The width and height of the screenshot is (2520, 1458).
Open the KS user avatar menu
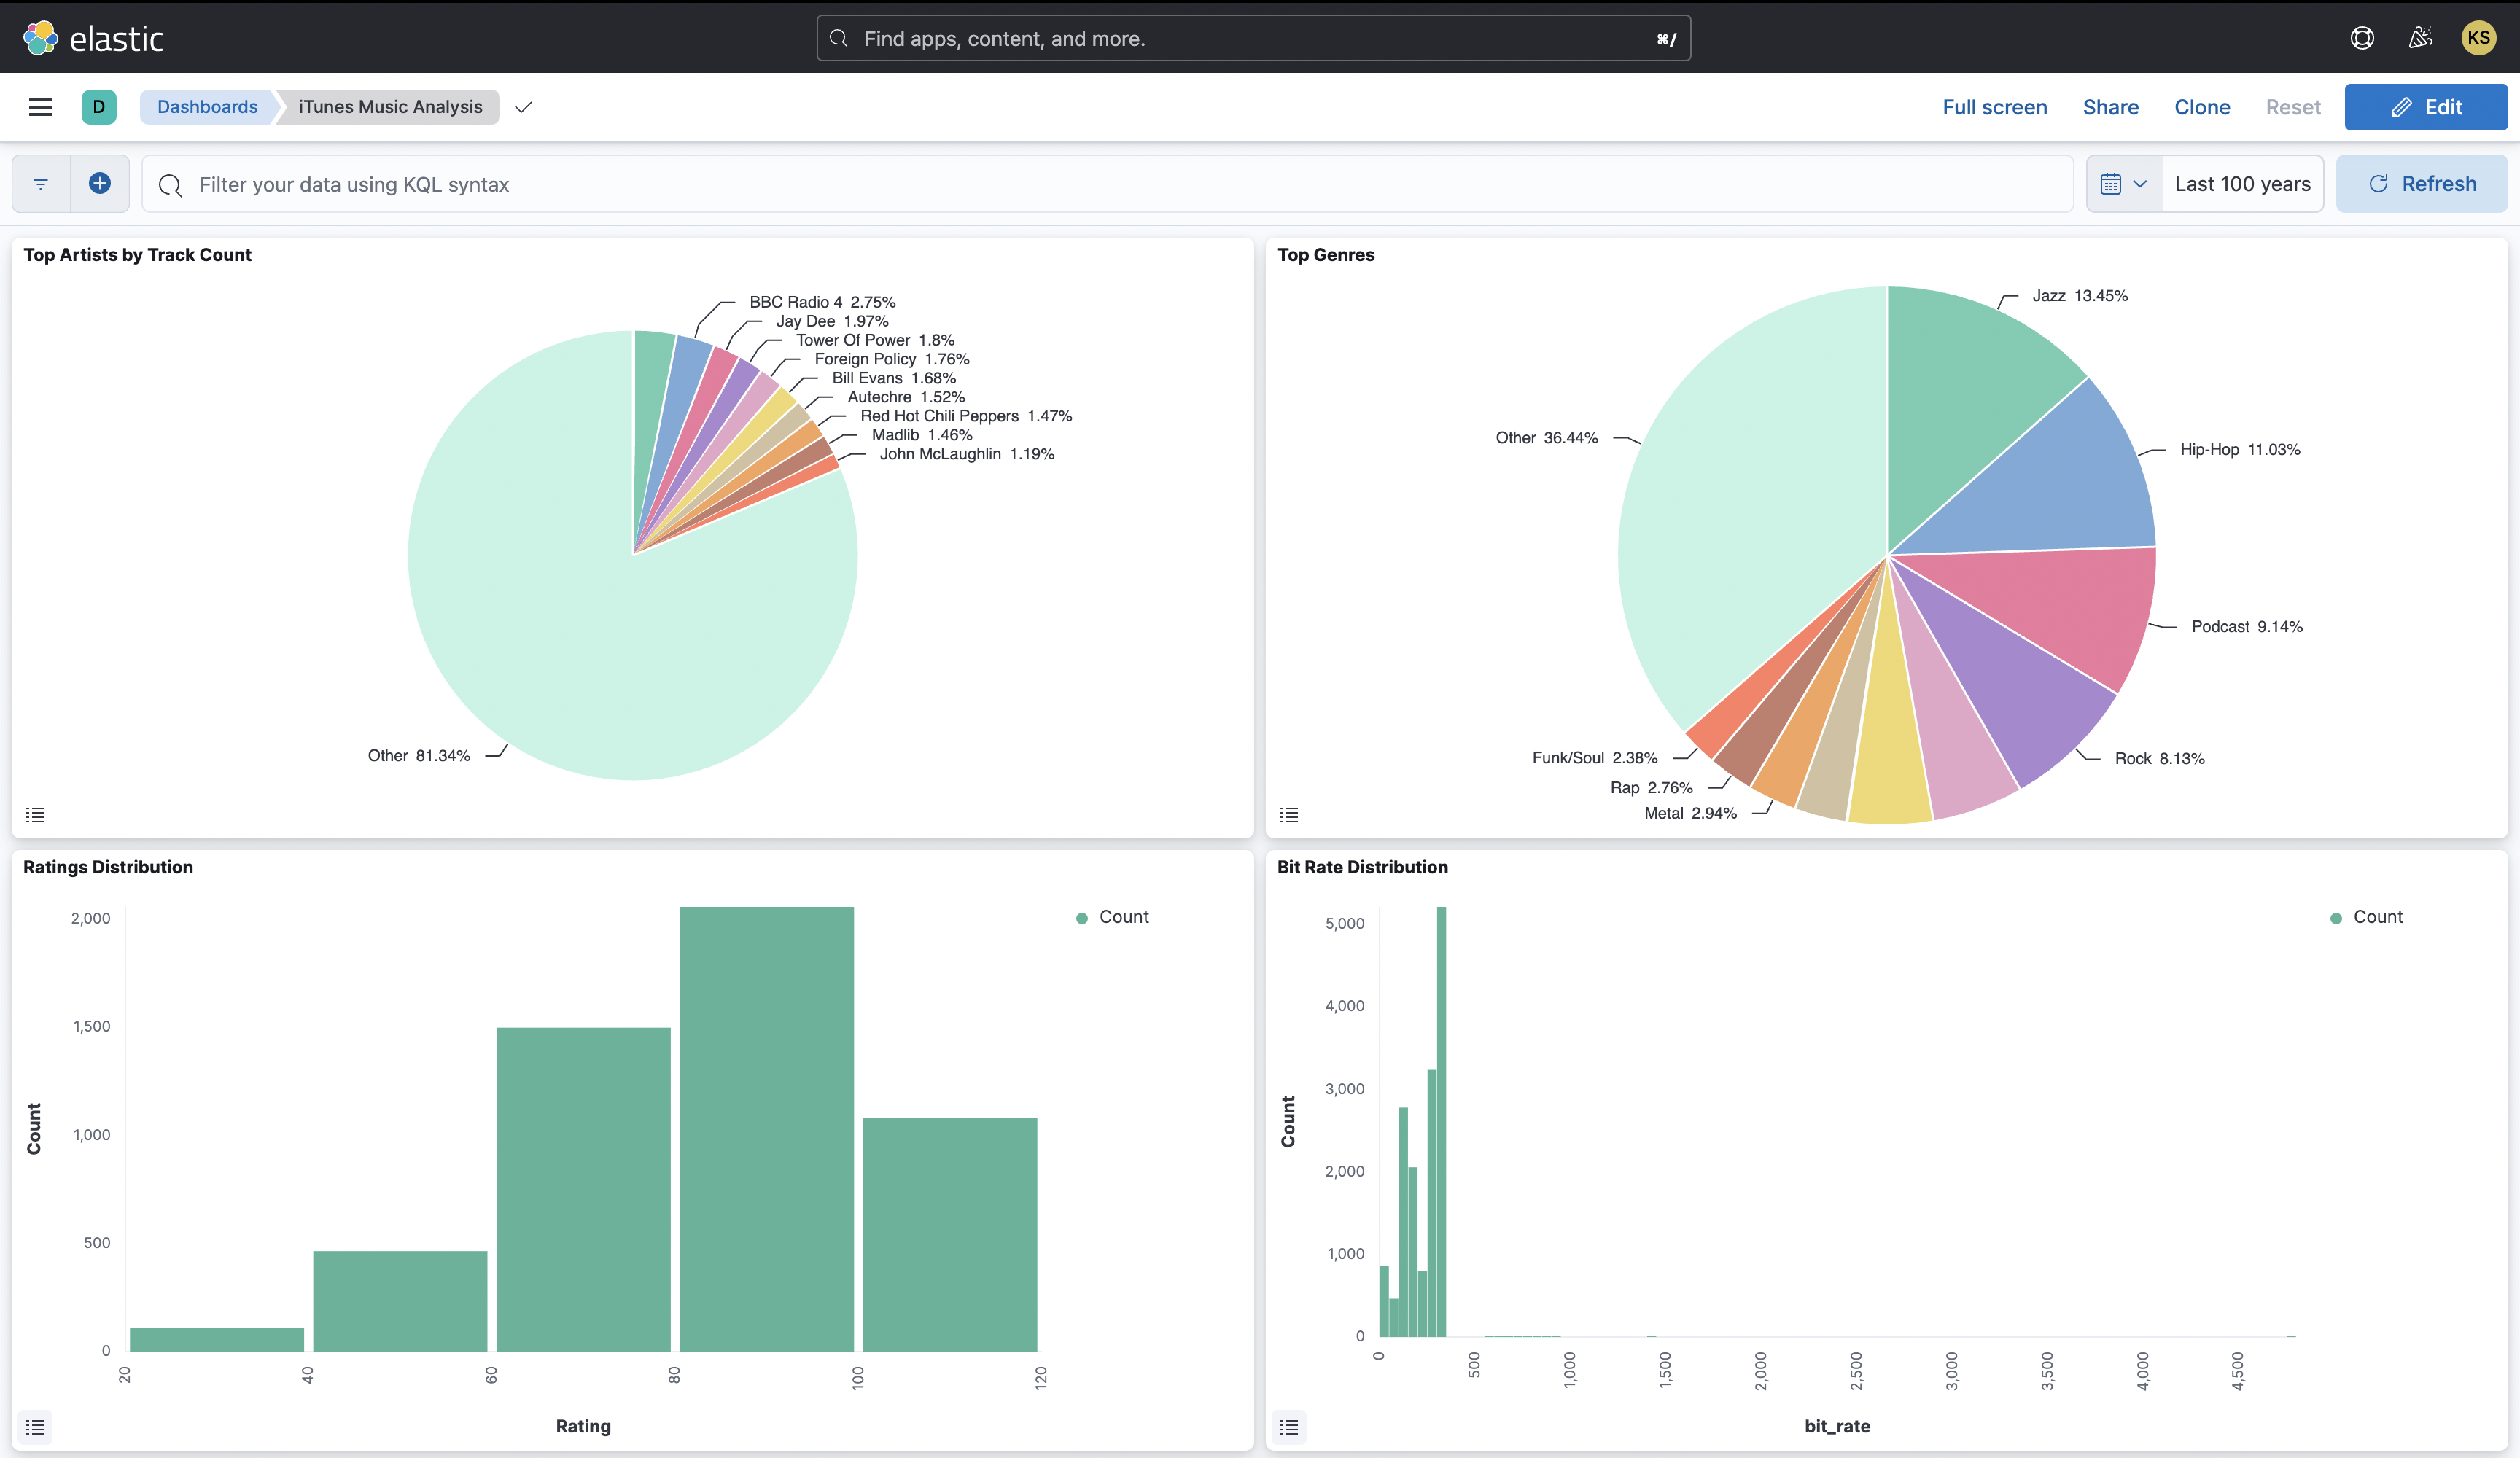(x=2478, y=38)
